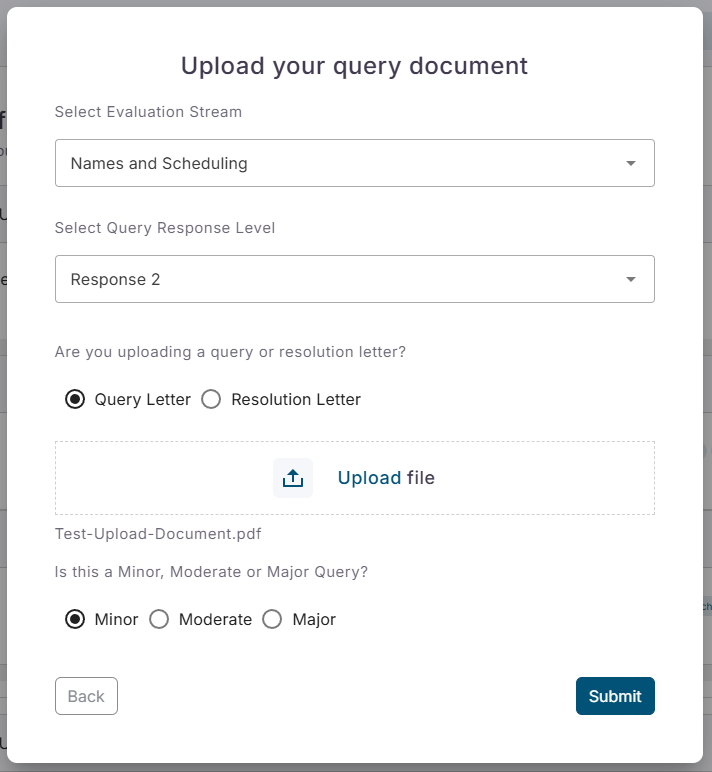Pick the Major query option

[272, 619]
